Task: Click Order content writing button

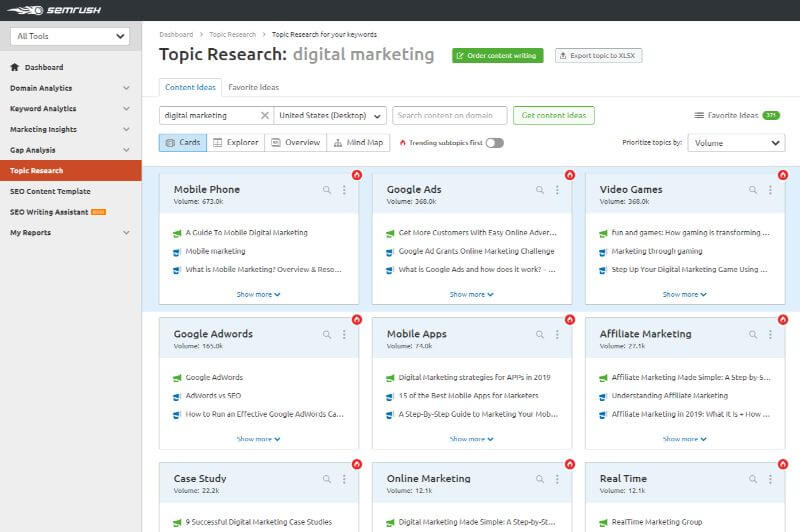Action: (497, 56)
